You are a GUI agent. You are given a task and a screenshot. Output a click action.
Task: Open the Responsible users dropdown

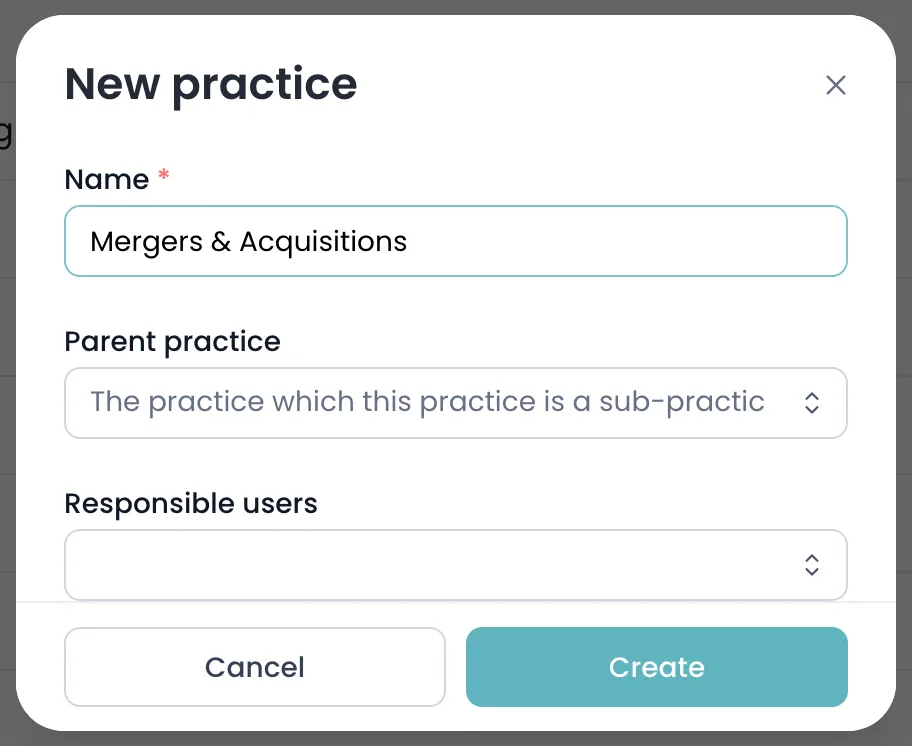455,565
